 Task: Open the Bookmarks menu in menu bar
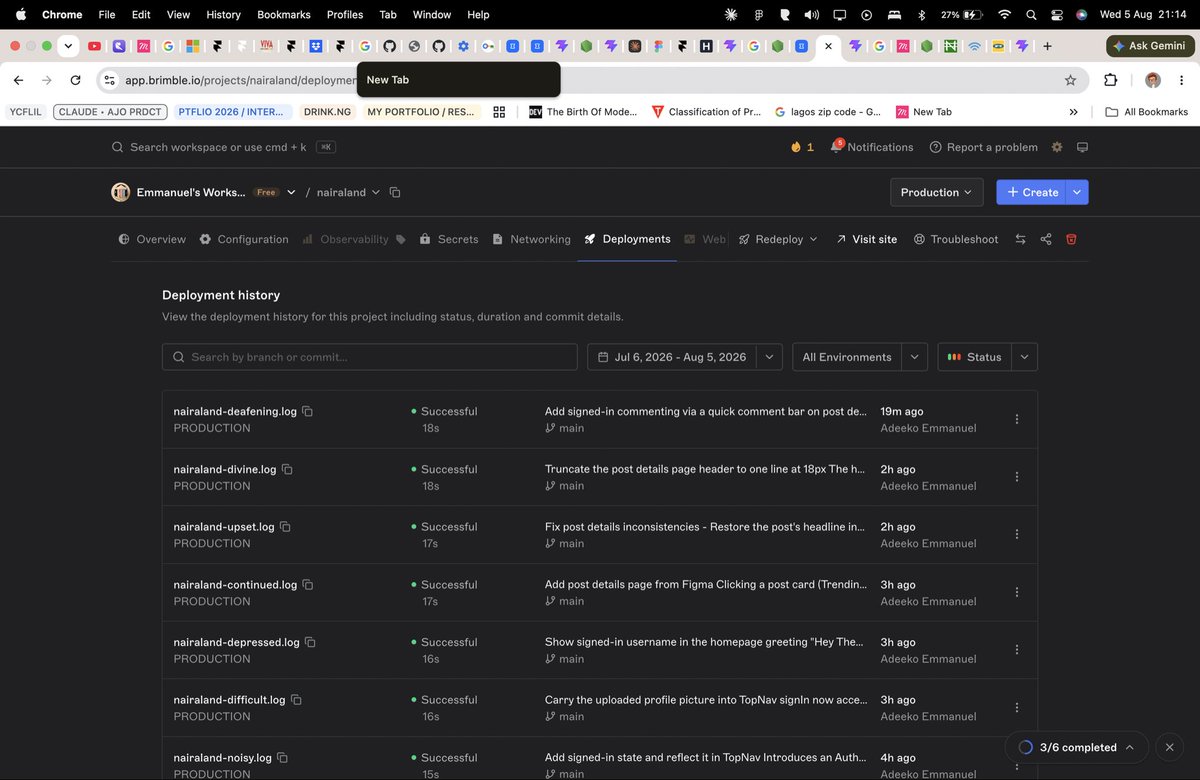point(284,15)
